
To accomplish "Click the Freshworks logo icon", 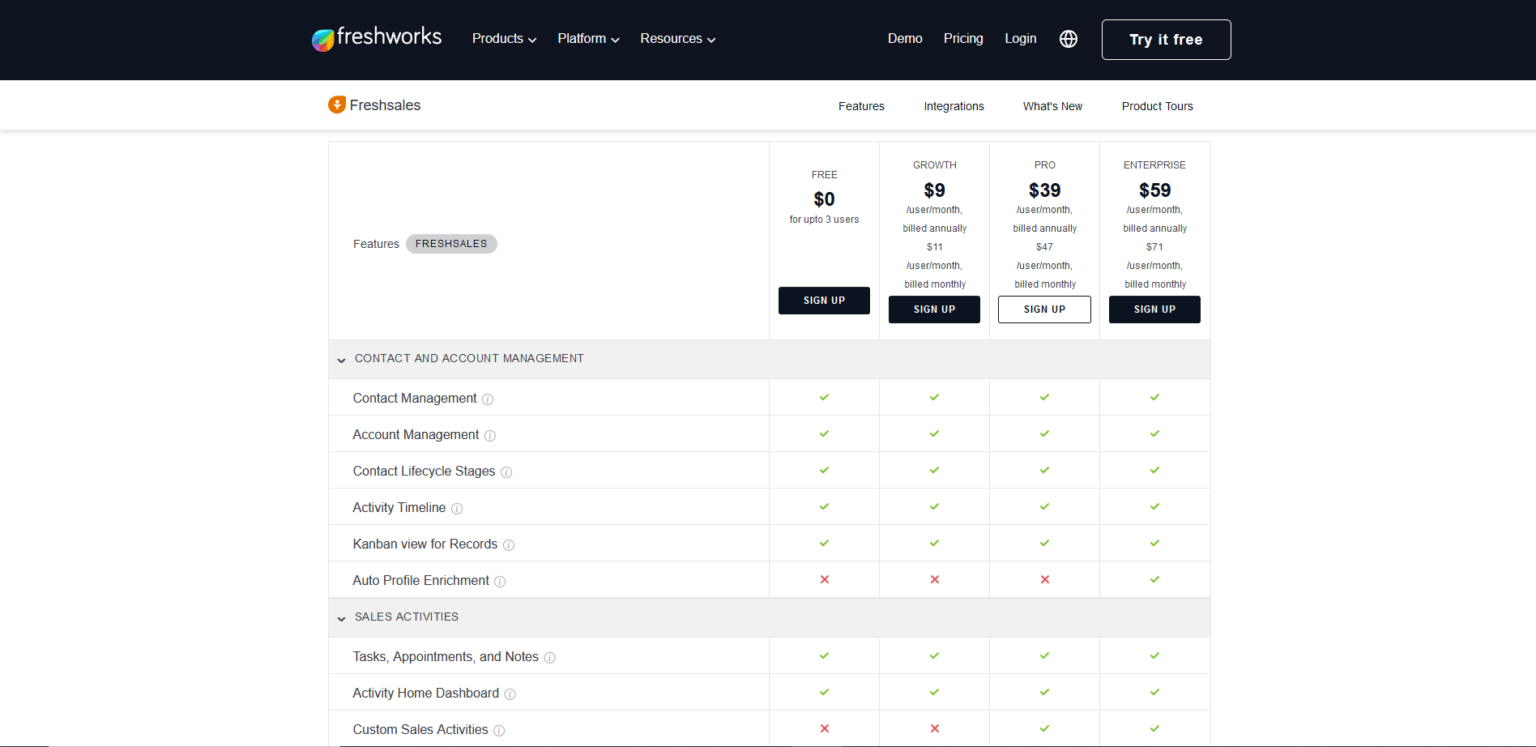I will (x=322, y=37).
